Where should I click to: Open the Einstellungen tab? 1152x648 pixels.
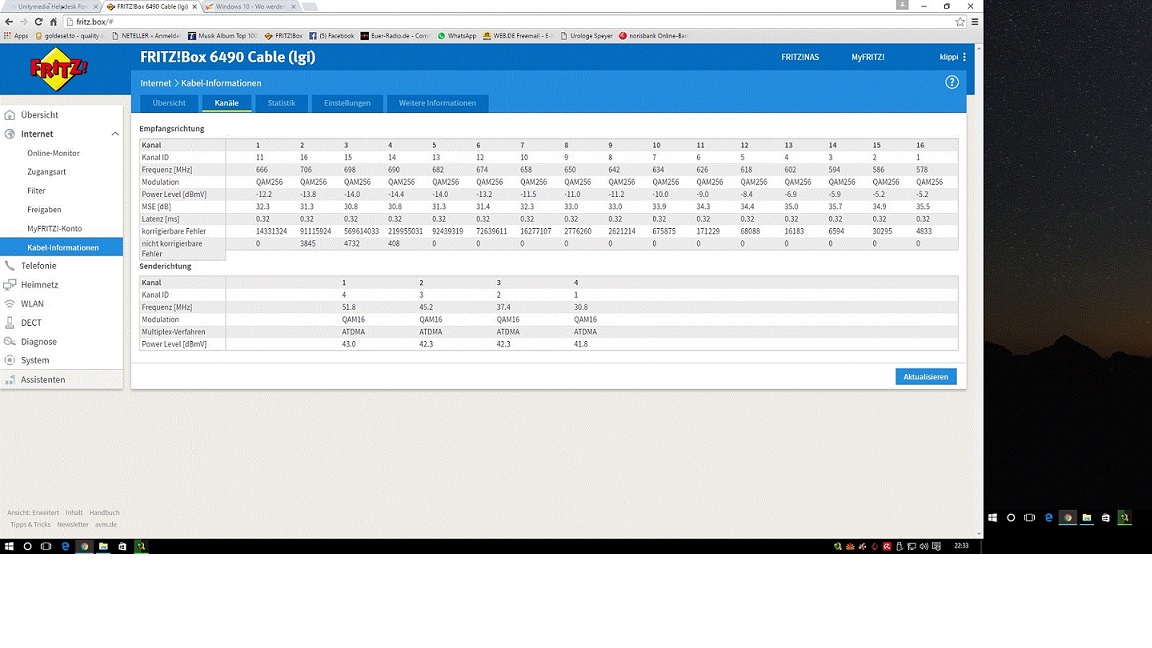pyautogui.click(x=347, y=103)
